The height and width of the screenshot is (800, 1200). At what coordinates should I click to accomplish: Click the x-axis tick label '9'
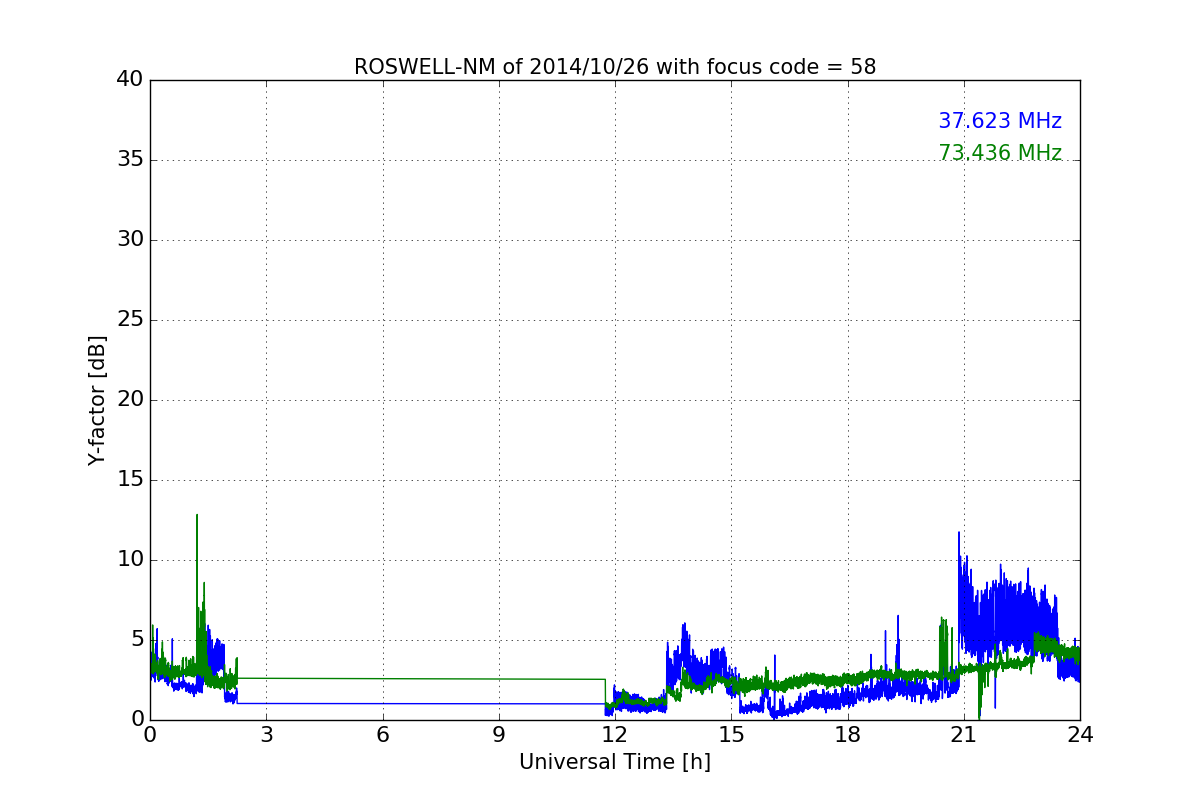(499, 735)
